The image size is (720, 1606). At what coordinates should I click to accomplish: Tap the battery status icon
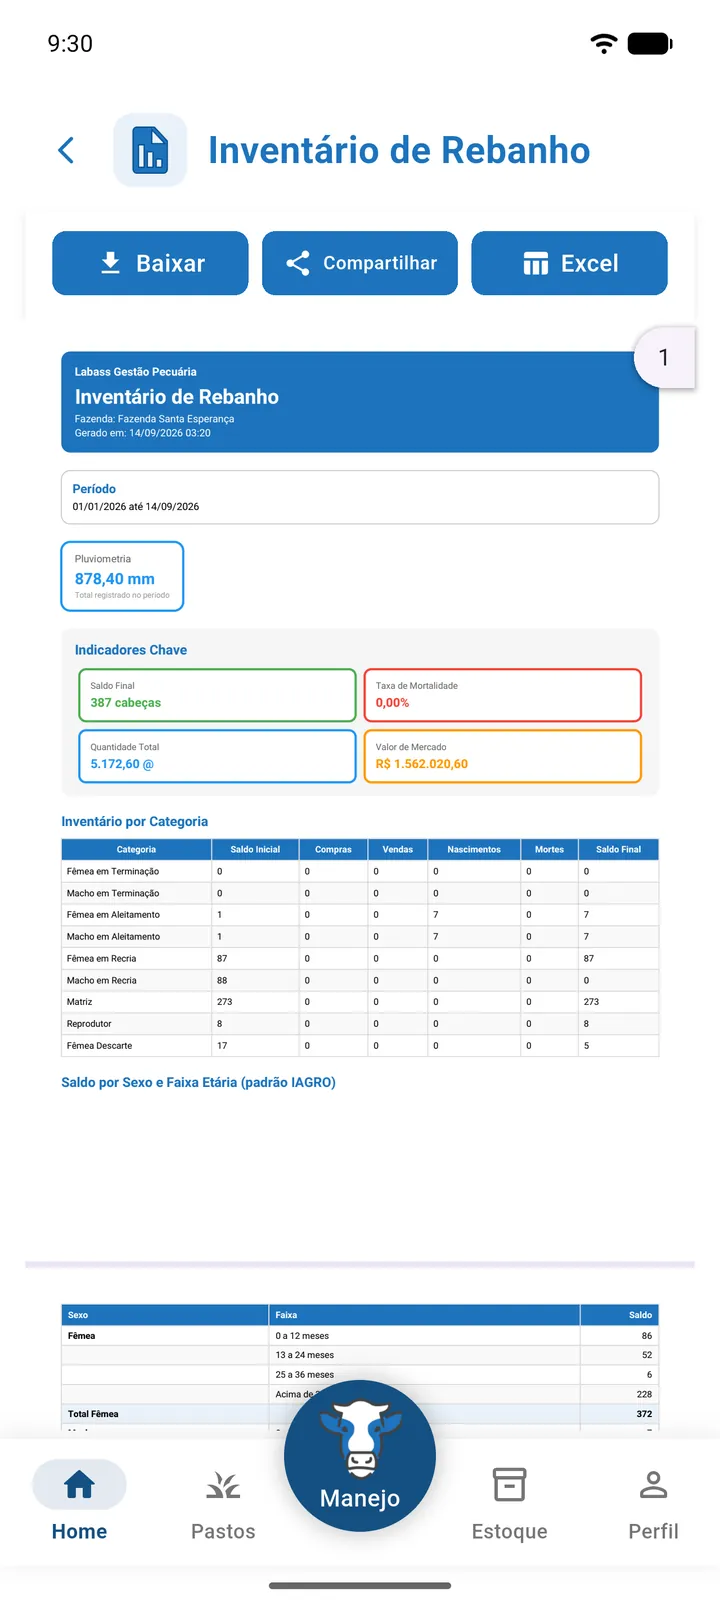point(650,43)
